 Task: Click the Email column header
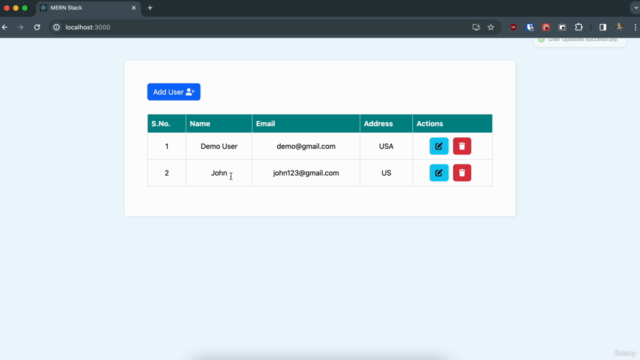point(306,124)
